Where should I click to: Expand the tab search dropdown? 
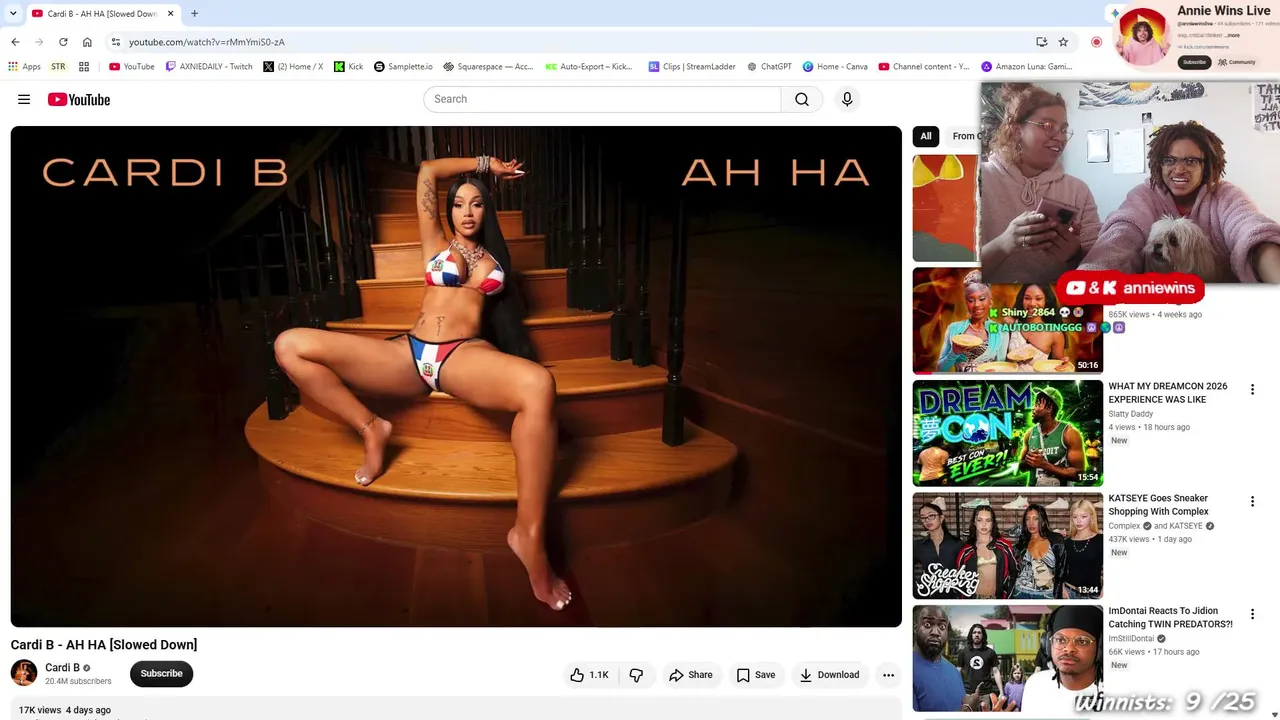coord(13,14)
